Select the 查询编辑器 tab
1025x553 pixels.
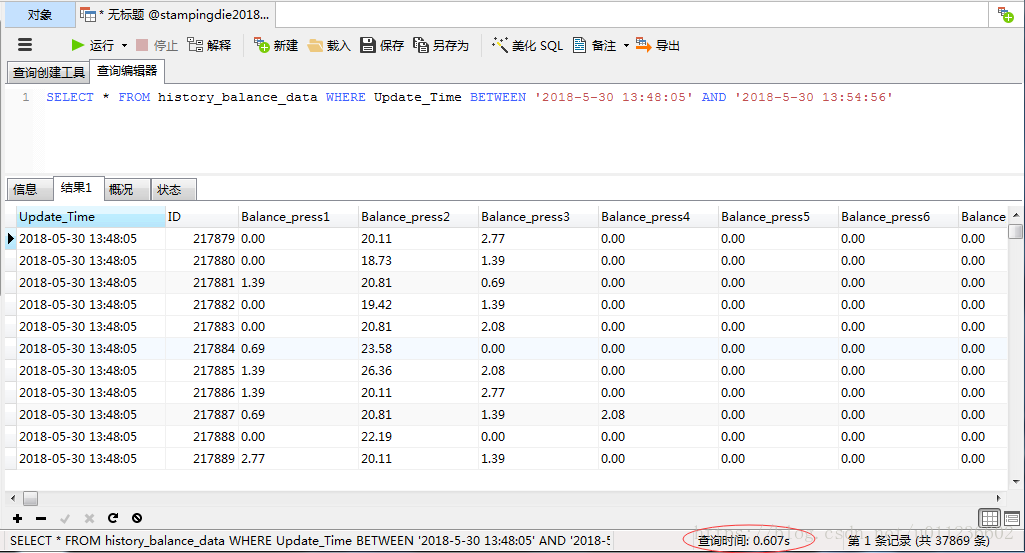127,71
